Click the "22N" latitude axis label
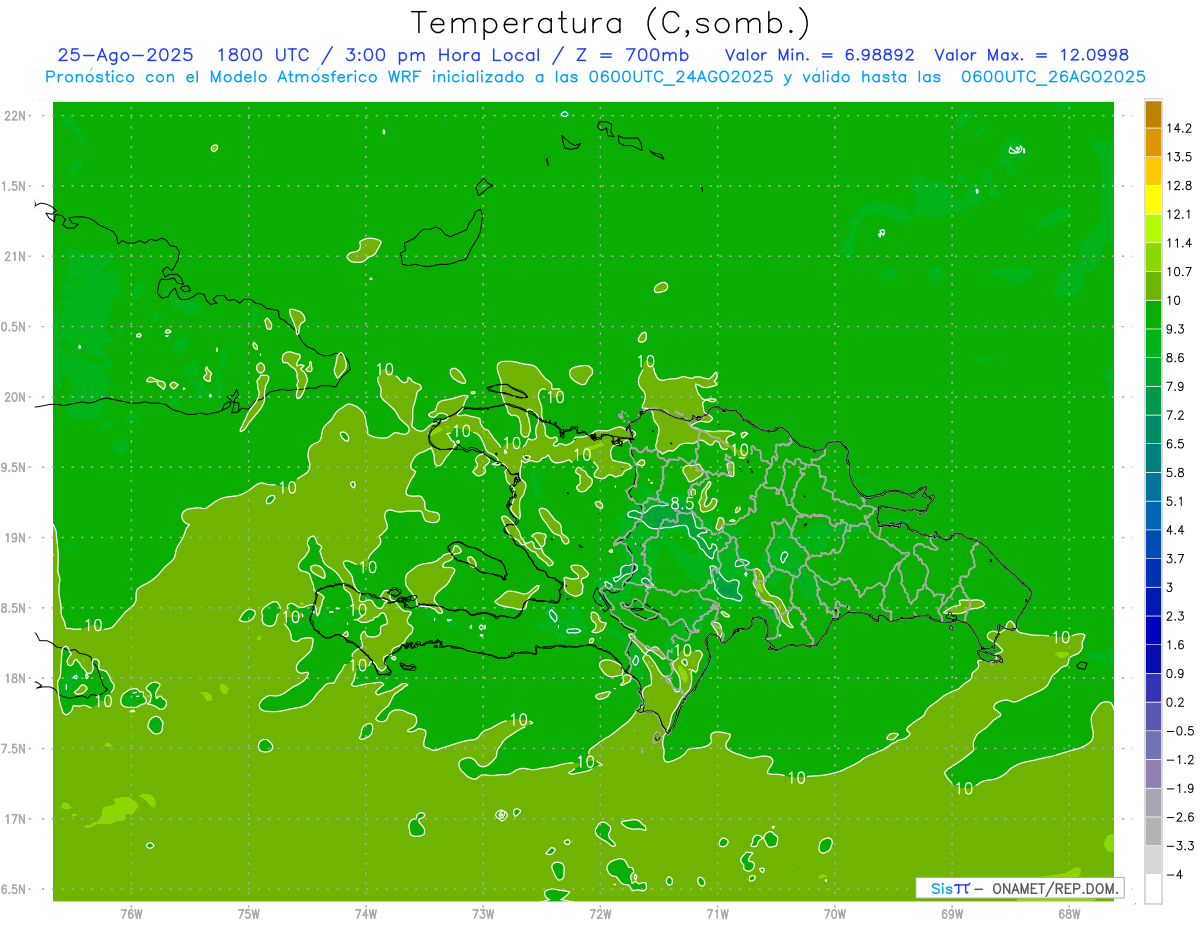 coord(14,115)
